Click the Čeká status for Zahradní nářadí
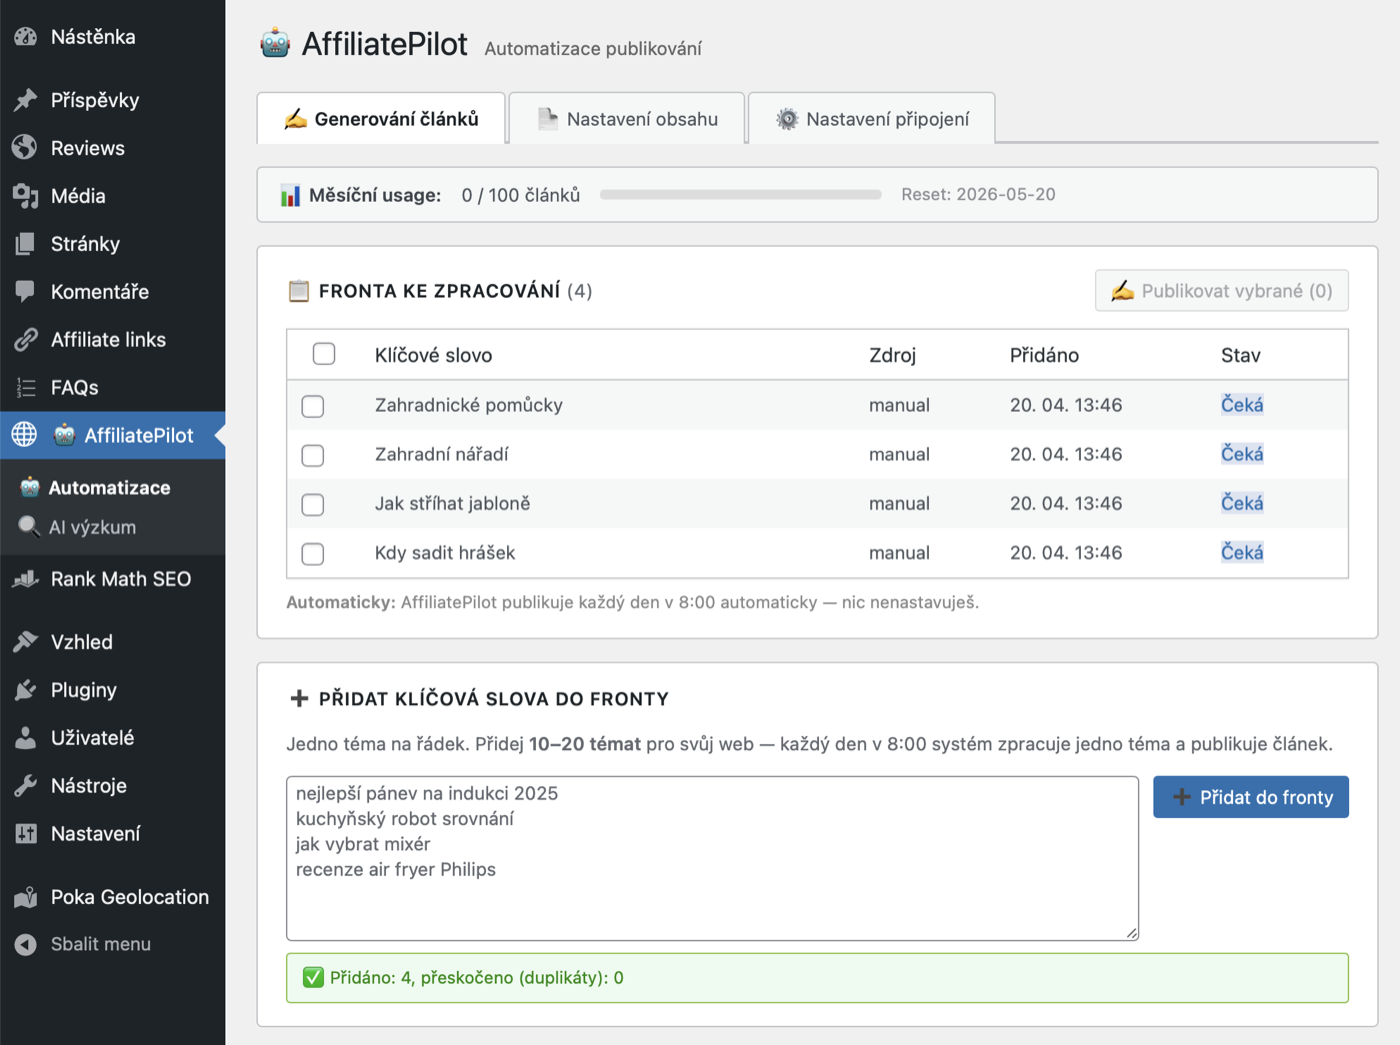The image size is (1400, 1045). (x=1242, y=454)
